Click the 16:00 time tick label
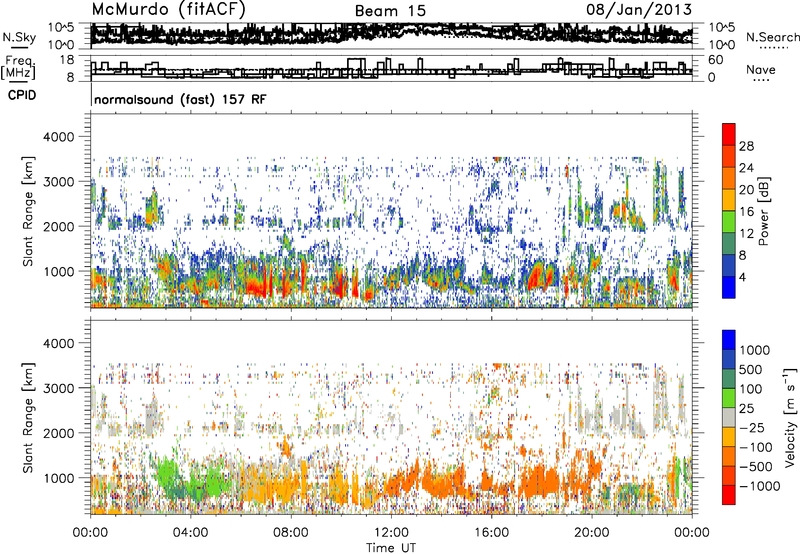The image size is (800, 554). (491, 533)
